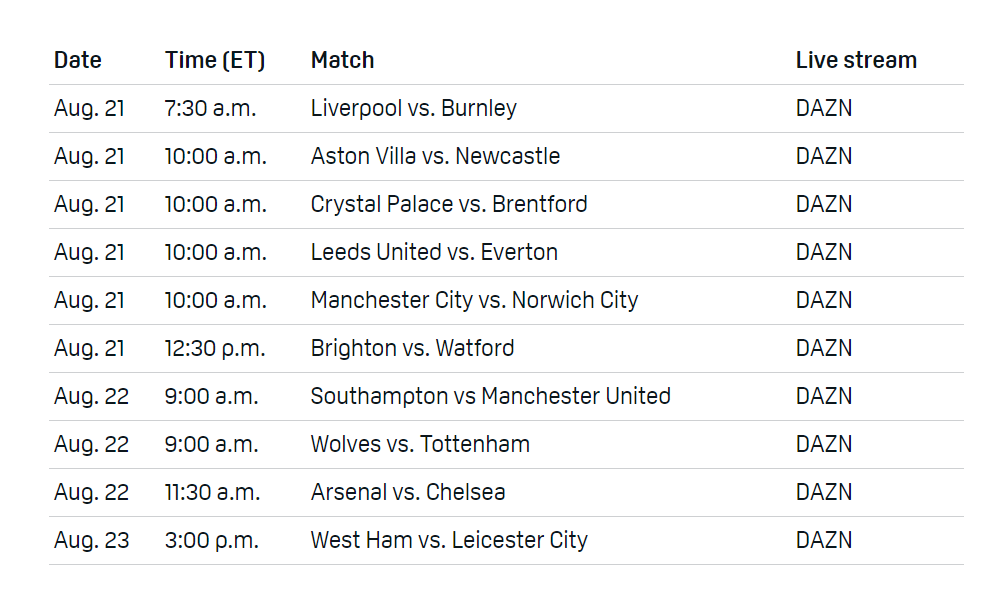Click Crystal Palace vs. Brentford match text
Screen dimensions: 998x590
(449, 204)
